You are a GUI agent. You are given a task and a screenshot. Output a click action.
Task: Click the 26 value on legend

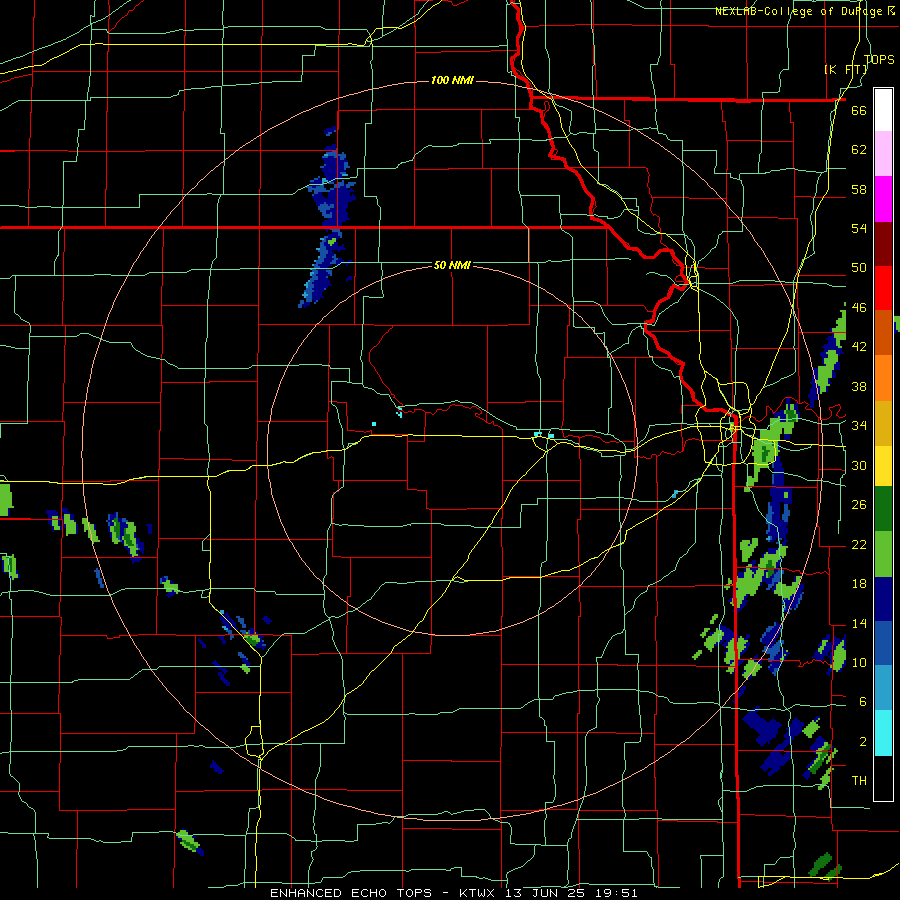click(859, 505)
